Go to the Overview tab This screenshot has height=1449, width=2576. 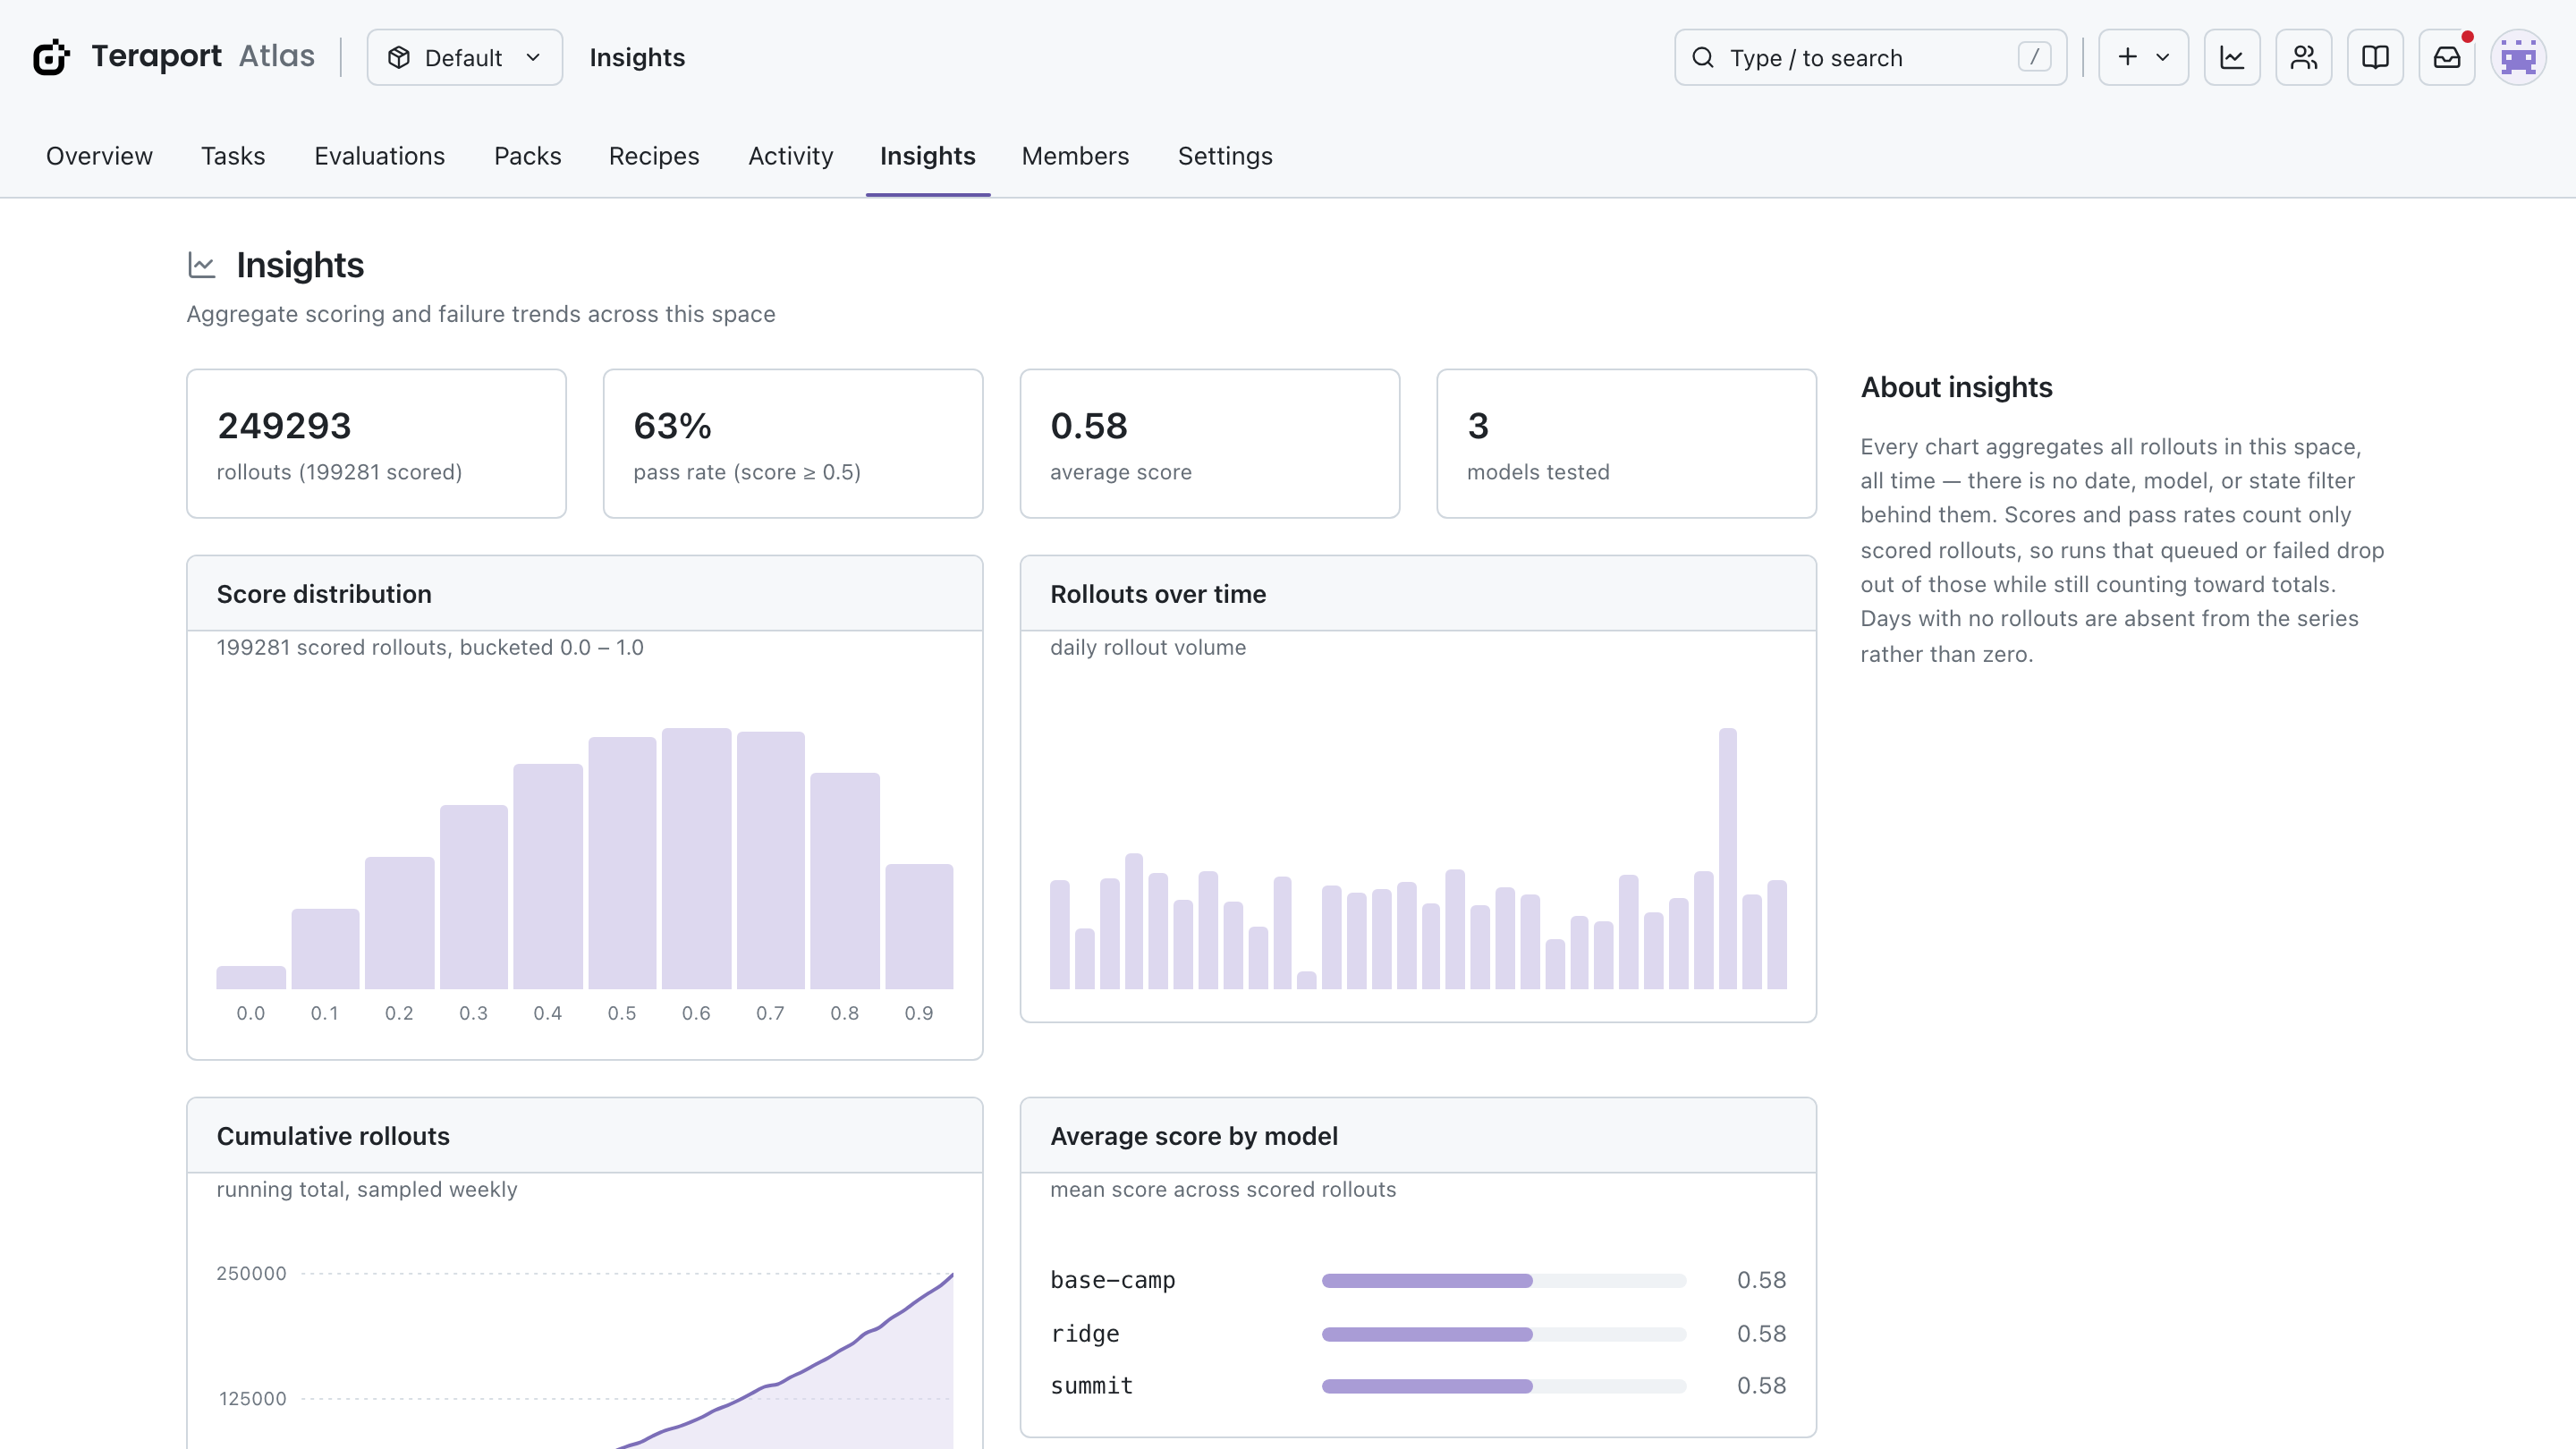pyautogui.click(x=99, y=156)
